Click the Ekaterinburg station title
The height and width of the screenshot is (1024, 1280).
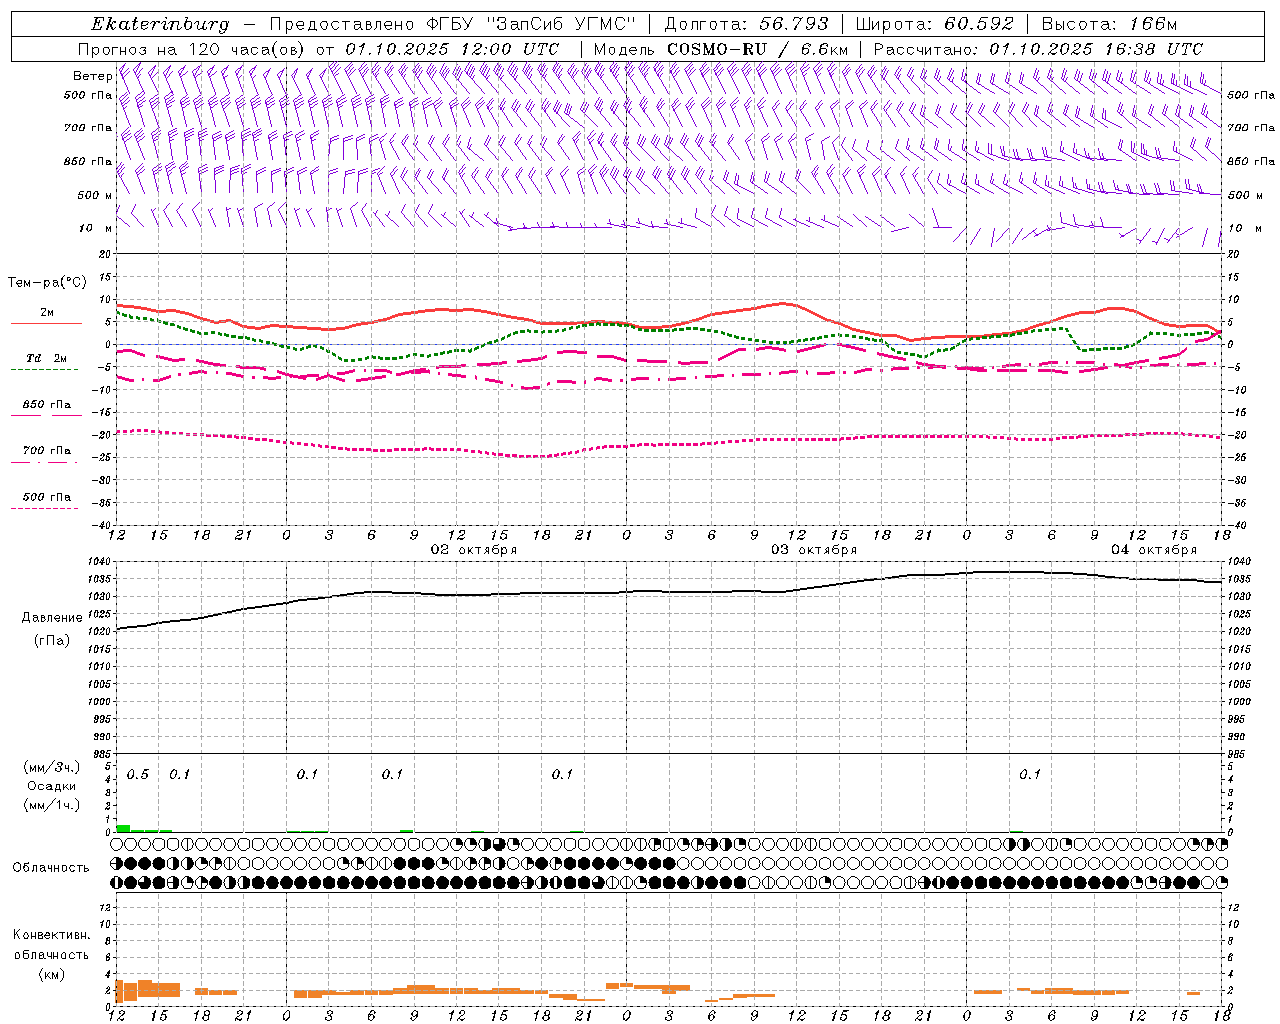coord(160,24)
